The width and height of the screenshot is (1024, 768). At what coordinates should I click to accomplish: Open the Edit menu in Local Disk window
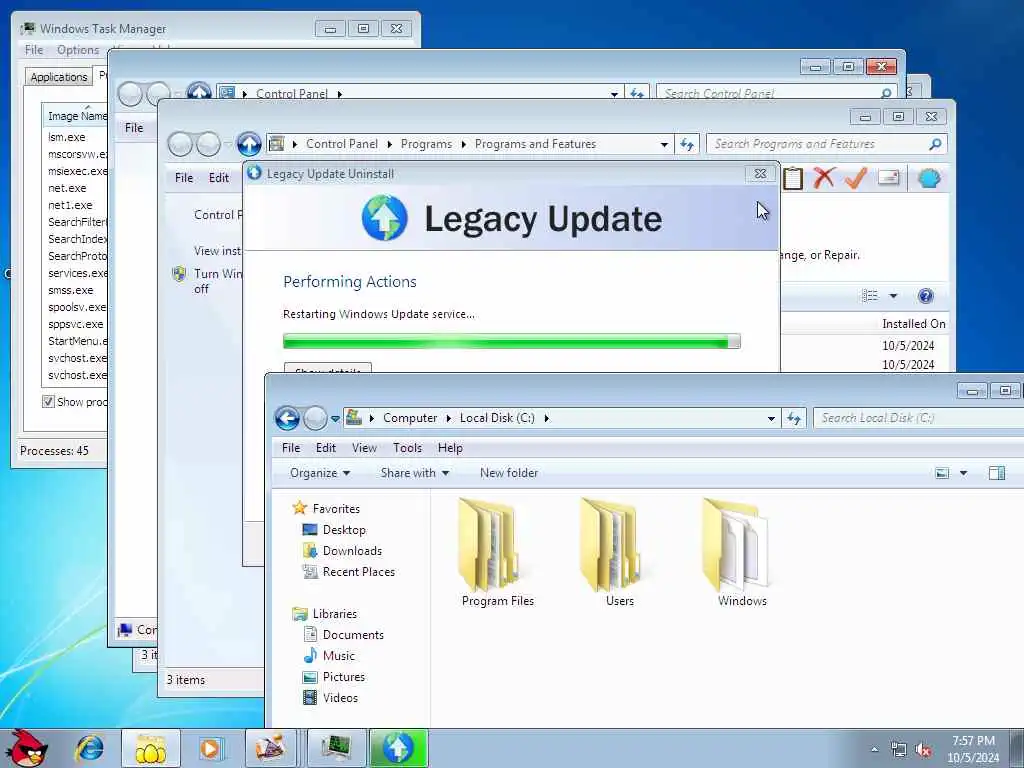[325, 447]
